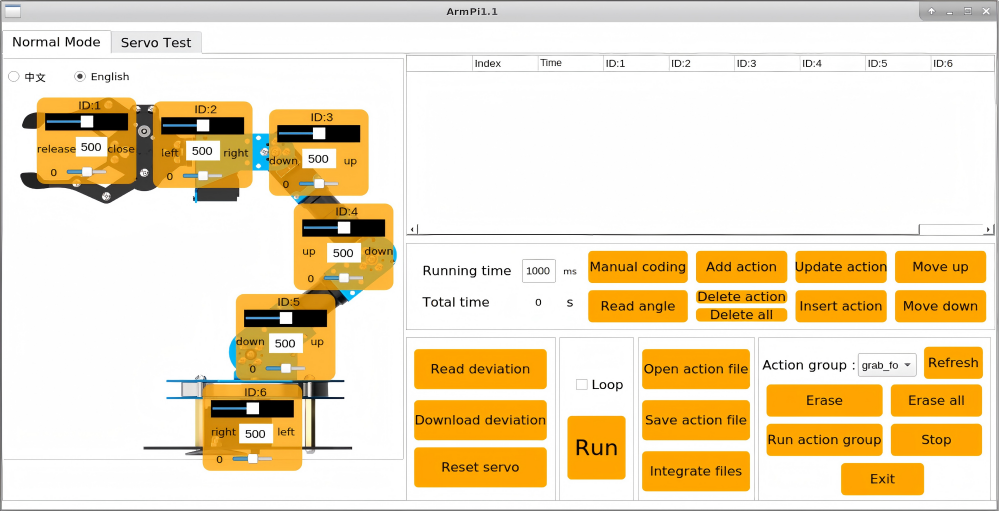Click the Add action button
Image resolution: width=1000 pixels, height=511 pixels.
tap(741, 267)
